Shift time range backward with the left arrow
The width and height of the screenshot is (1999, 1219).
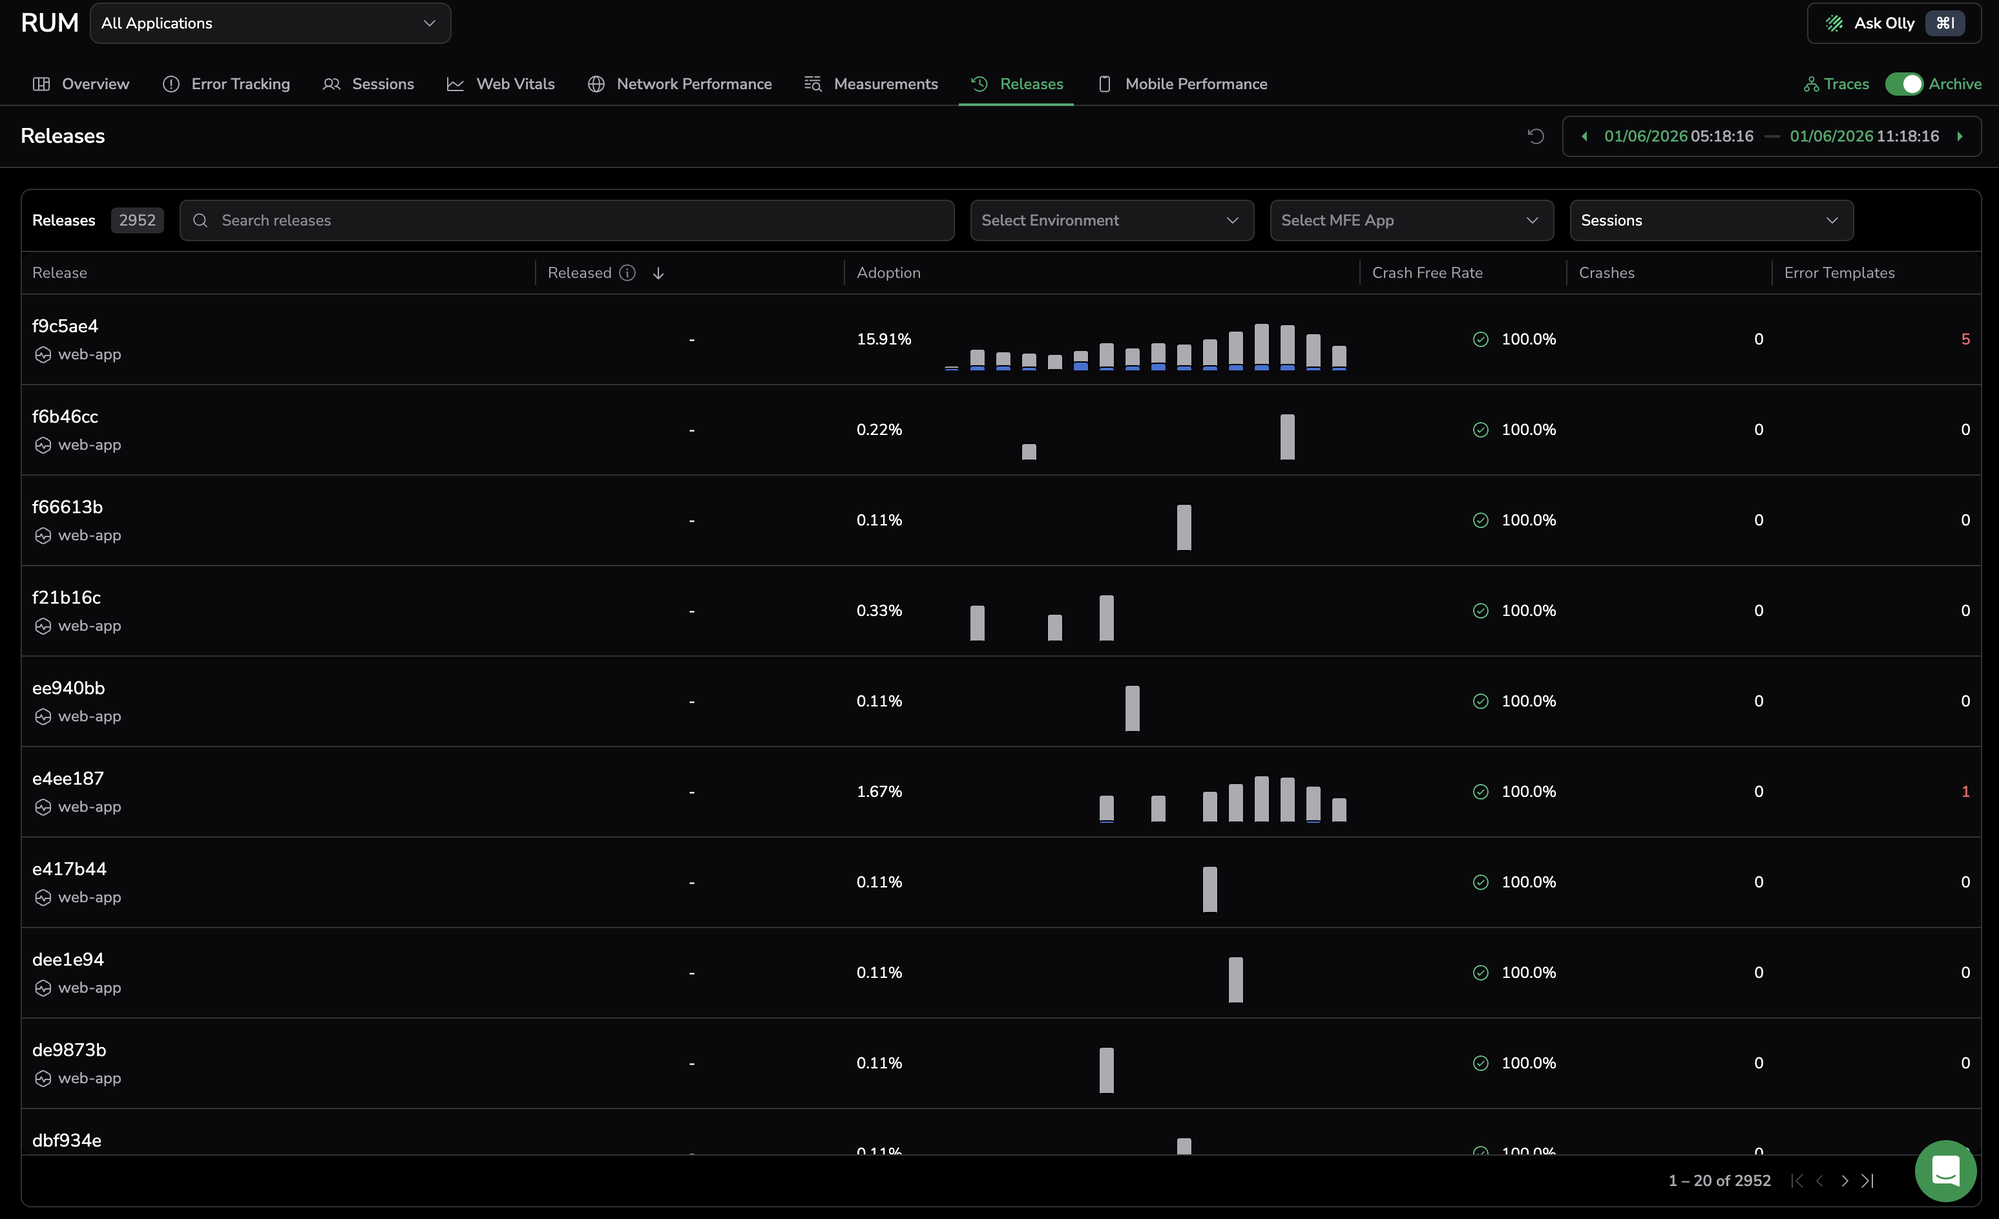(1584, 136)
